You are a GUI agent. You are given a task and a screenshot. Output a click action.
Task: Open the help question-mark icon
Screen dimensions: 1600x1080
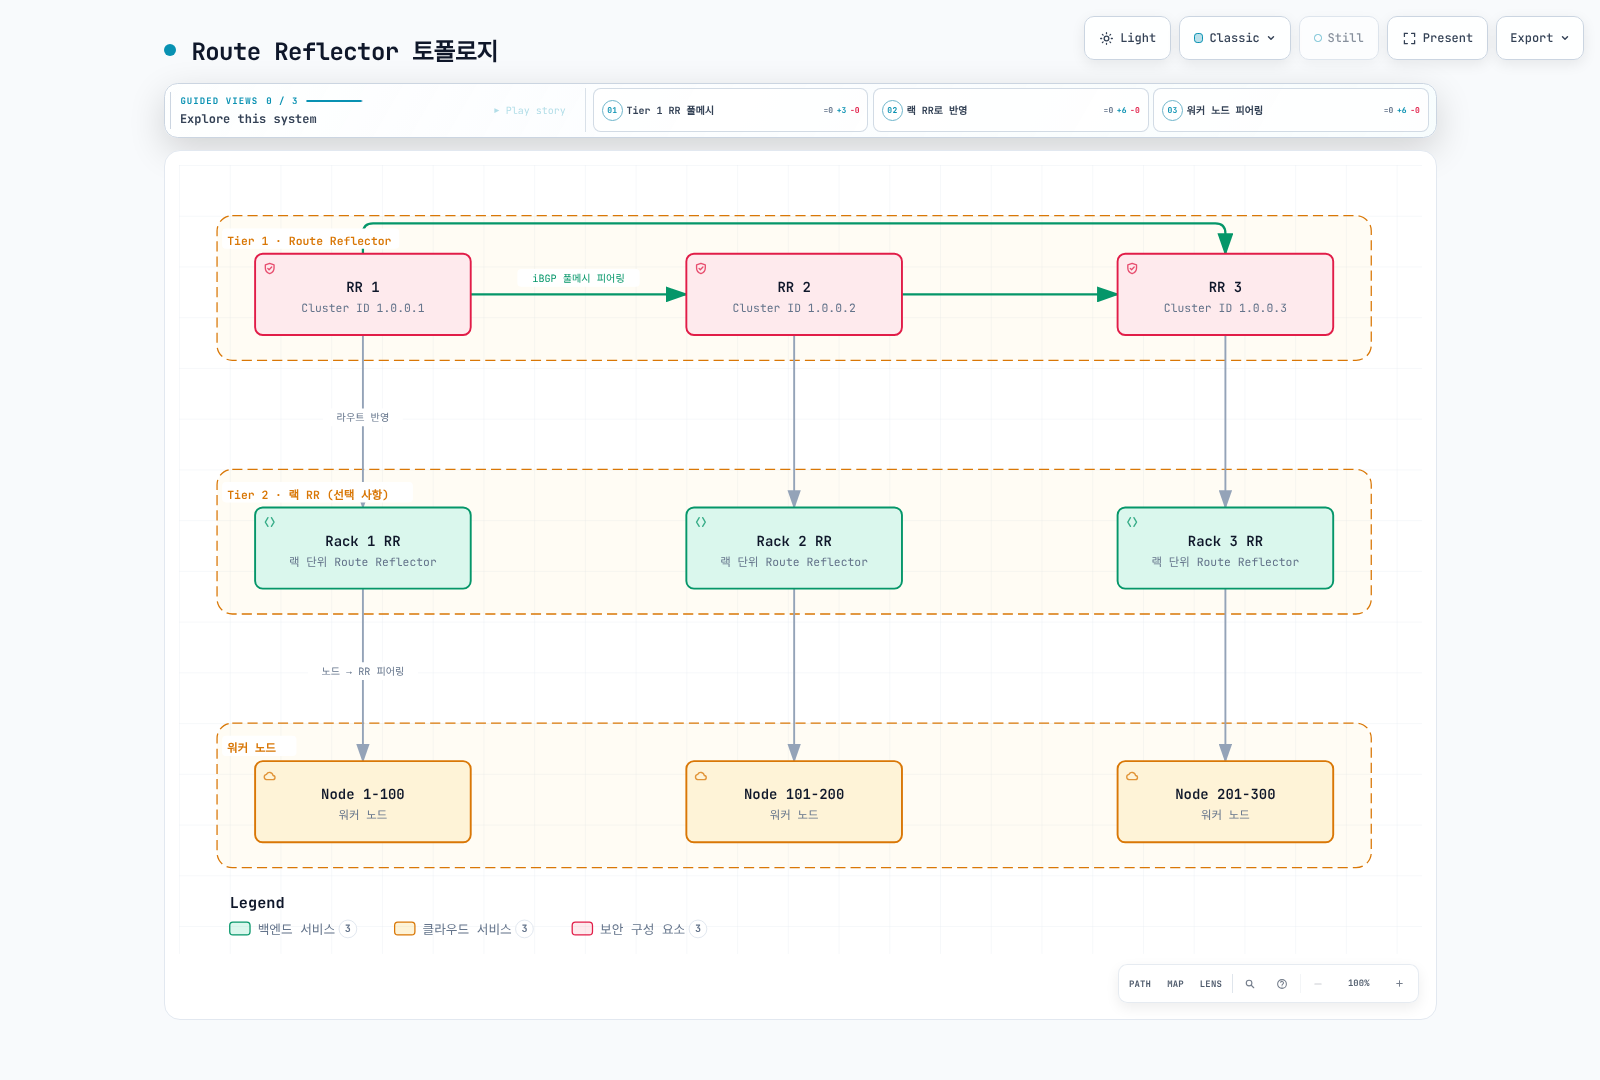click(x=1282, y=984)
